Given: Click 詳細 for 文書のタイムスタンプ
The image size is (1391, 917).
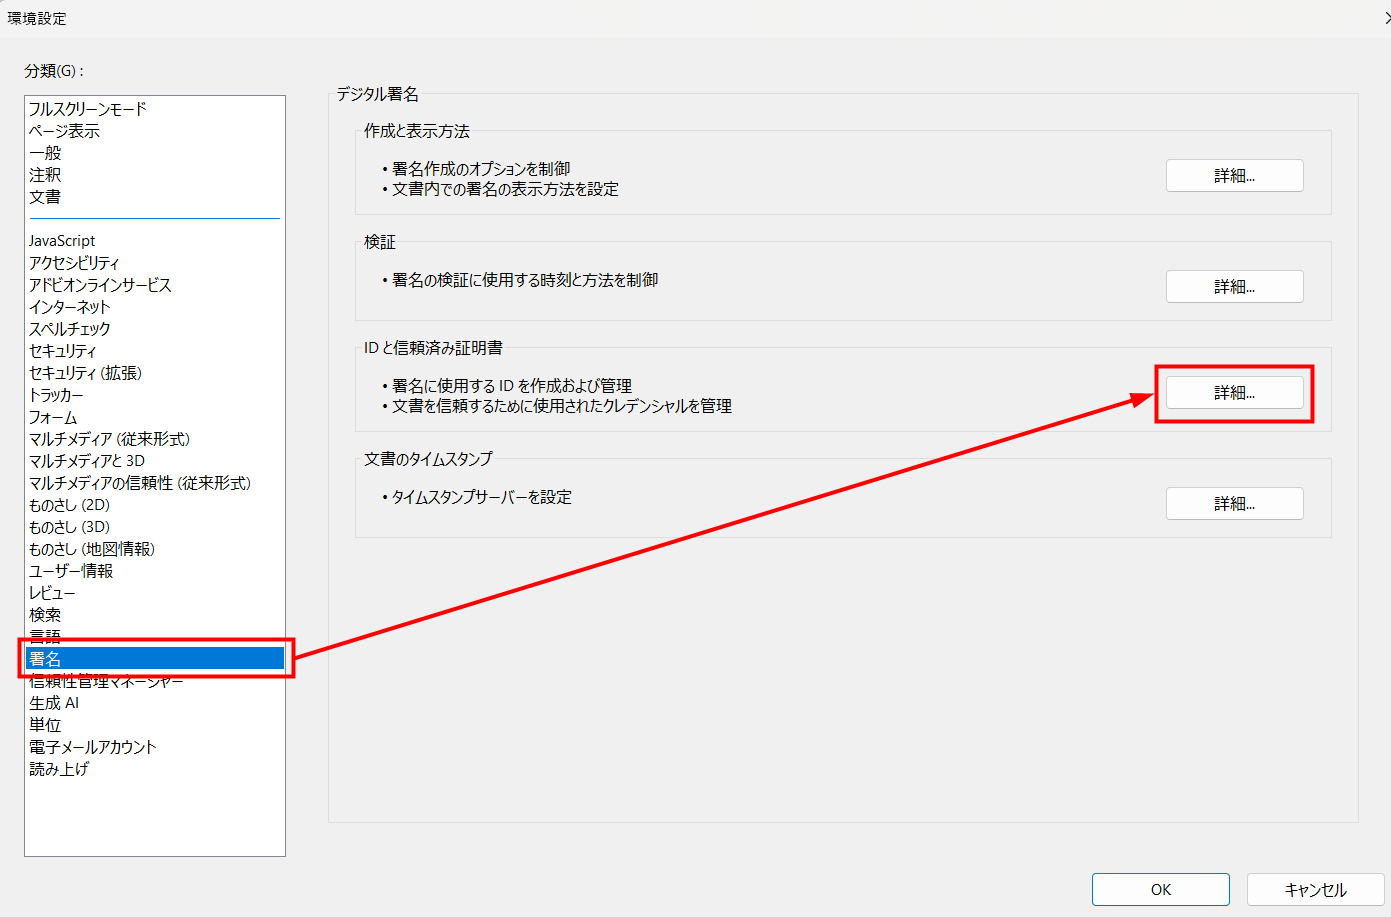Looking at the screenshot, I should [1234, 503].
